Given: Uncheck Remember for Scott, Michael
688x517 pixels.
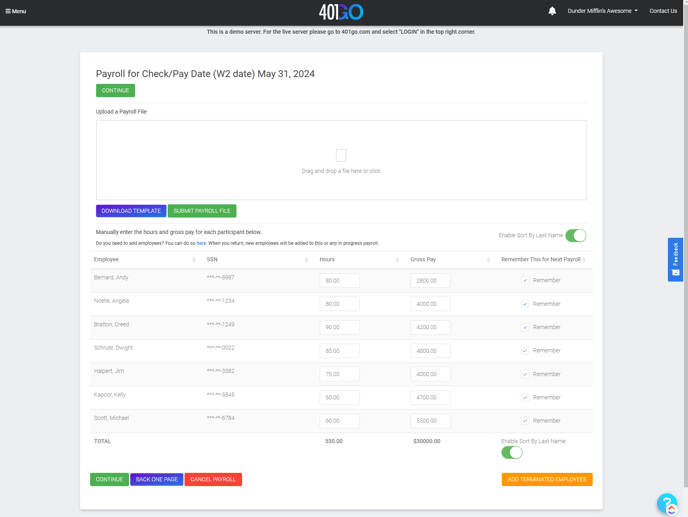Looking at the screenshot, I should pos(525,421).
